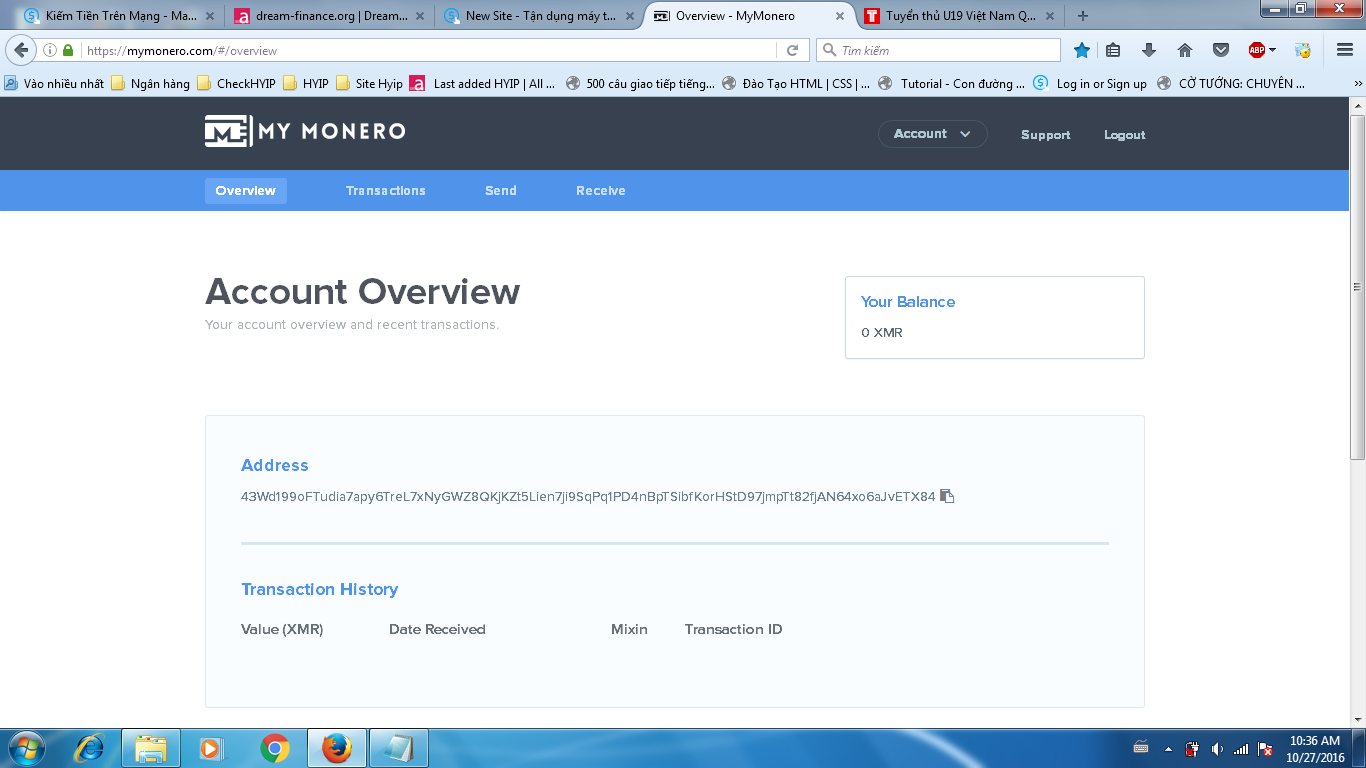Open the network signal tray icon
Screen dimensions: 1366x768
pyautogui.click(x=1241, y=749)
